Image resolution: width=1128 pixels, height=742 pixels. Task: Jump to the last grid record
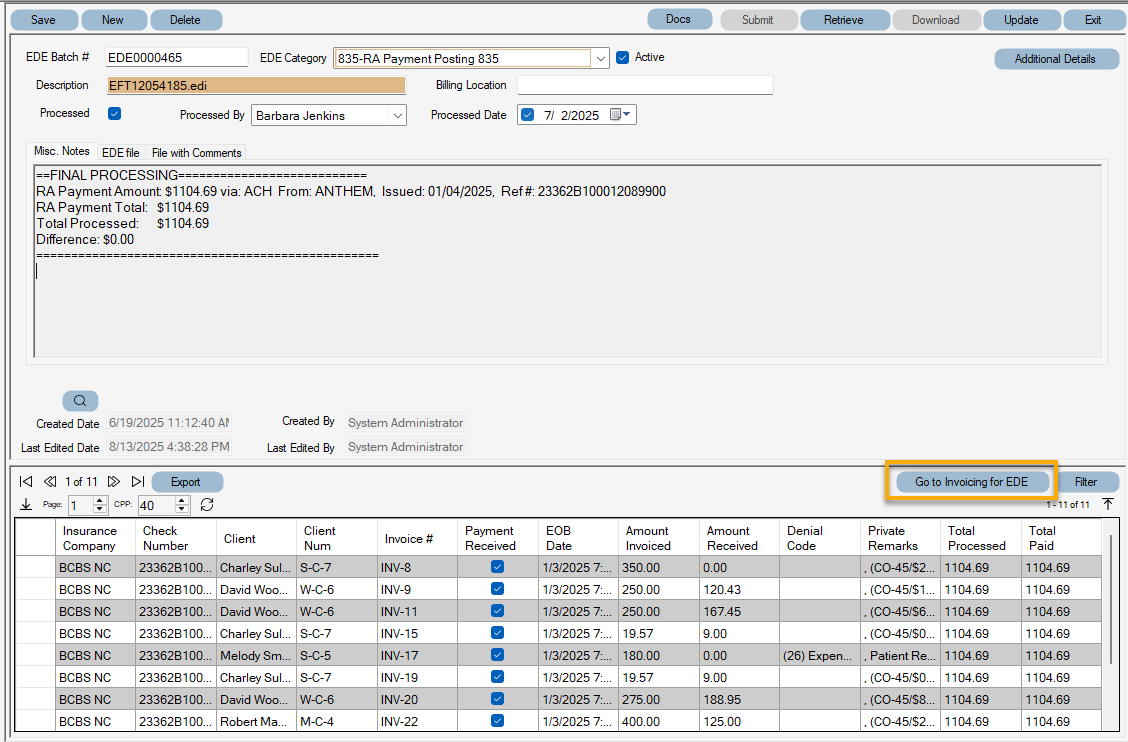tap(138, 481)
